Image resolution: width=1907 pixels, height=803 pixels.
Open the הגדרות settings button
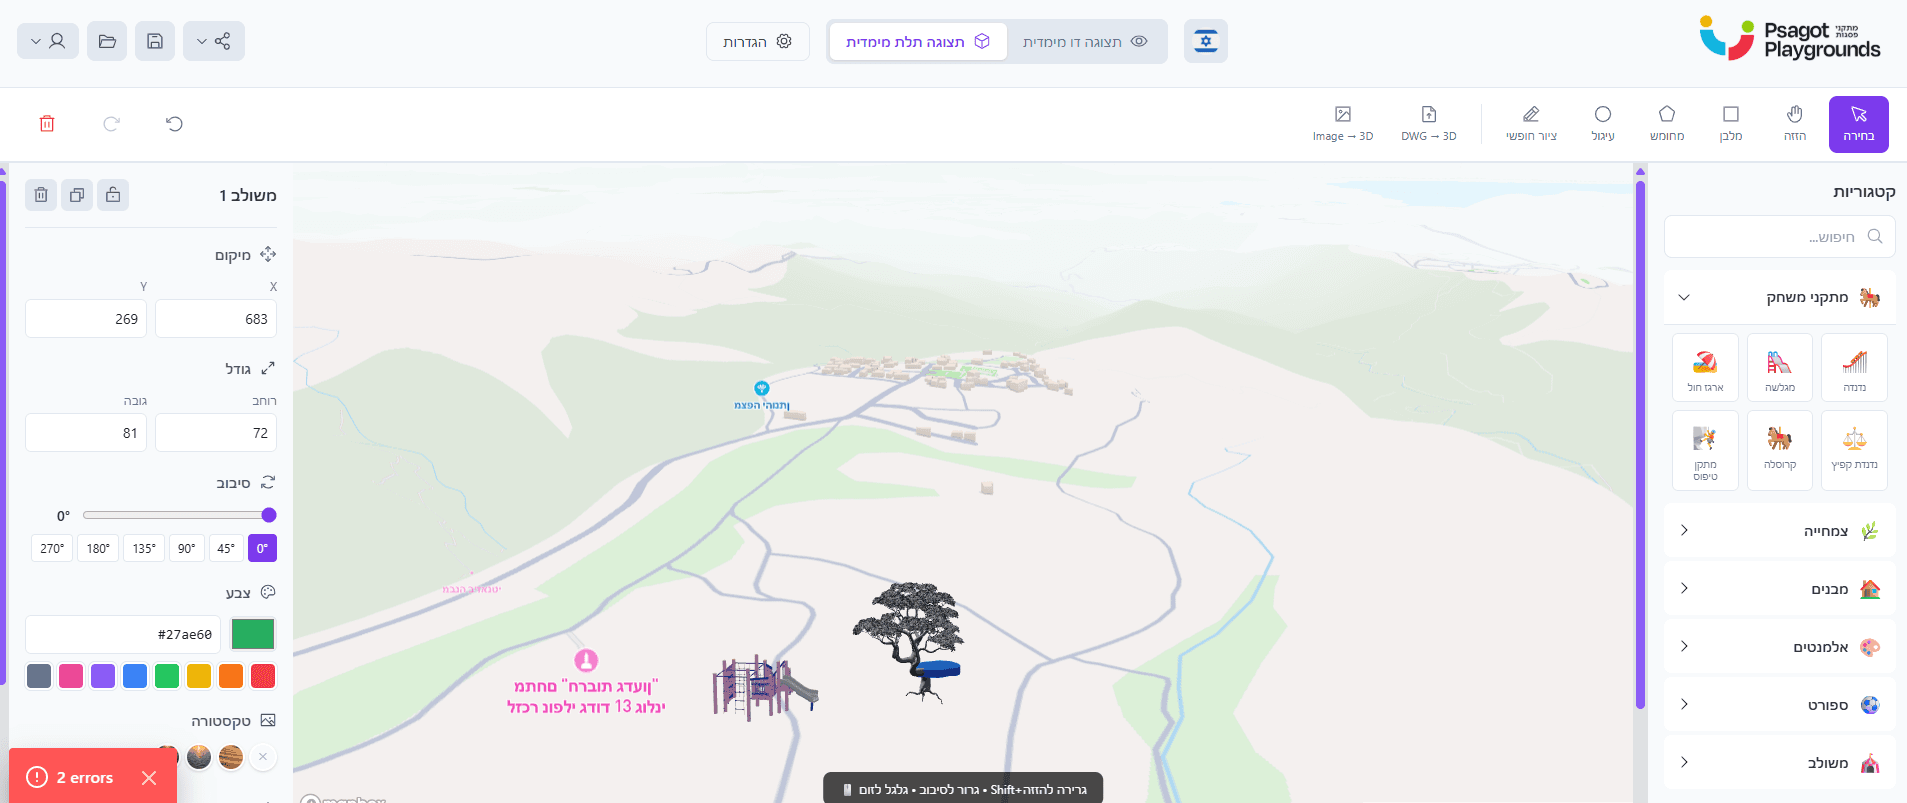click(757, 42)
